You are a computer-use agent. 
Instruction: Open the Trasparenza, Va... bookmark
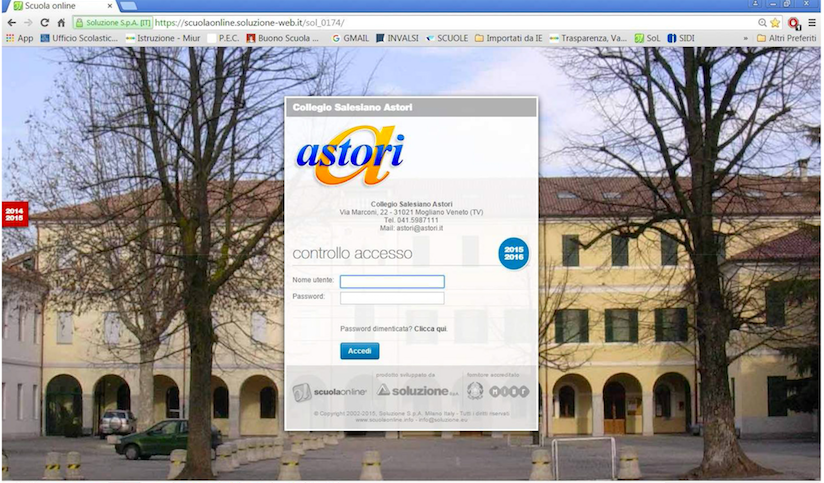pyautogui.click(x=588, y=38)
